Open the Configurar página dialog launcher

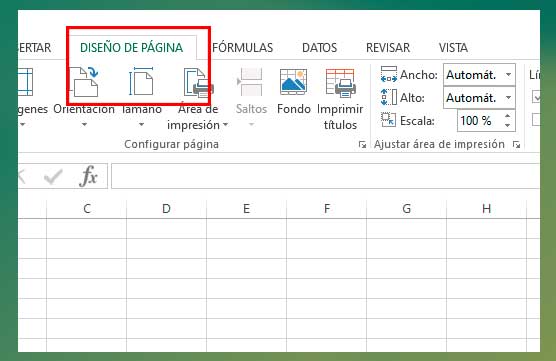click(362, 144)
